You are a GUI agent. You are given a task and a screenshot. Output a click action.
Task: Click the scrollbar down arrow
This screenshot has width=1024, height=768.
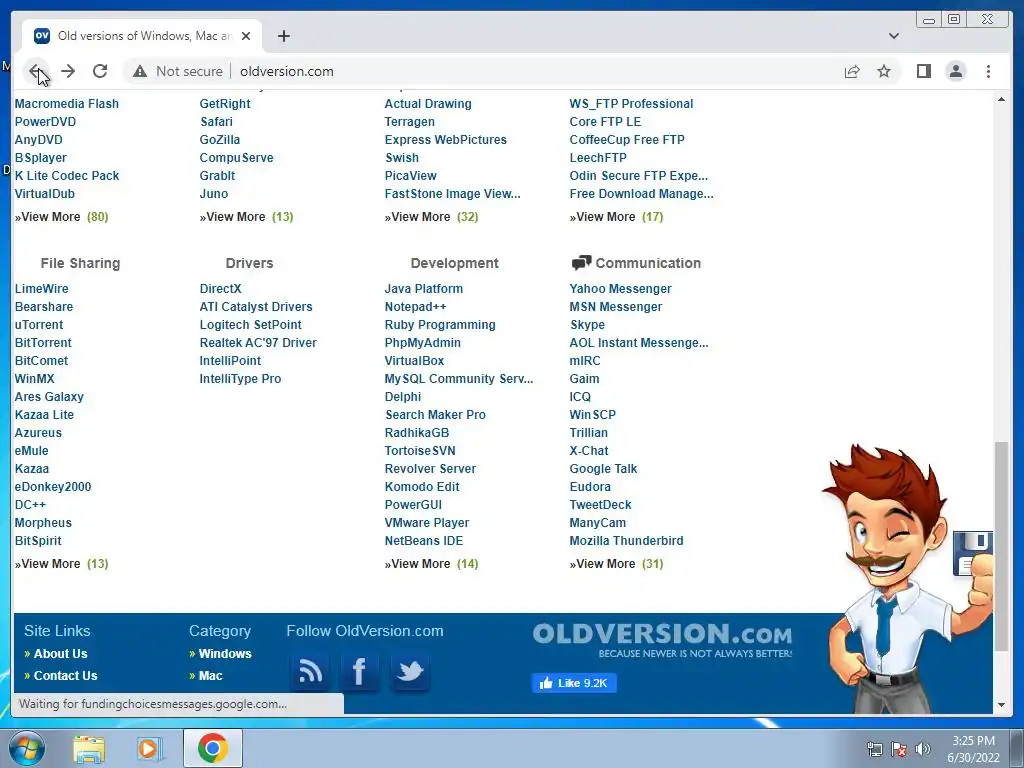(x=1001, y=705)
